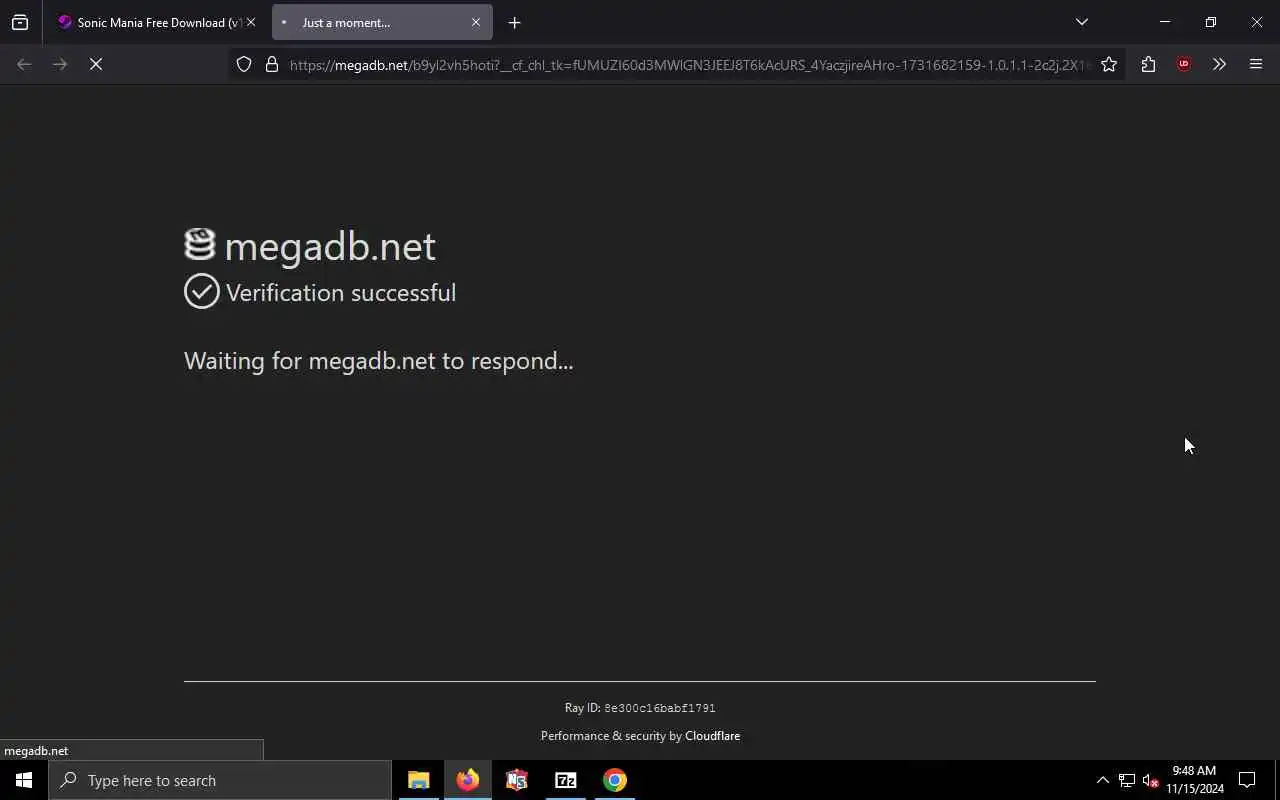Open the clock showing 9:48 AM
The height and width of the screenshot is (800, 1280).
tap(1194, 780)
